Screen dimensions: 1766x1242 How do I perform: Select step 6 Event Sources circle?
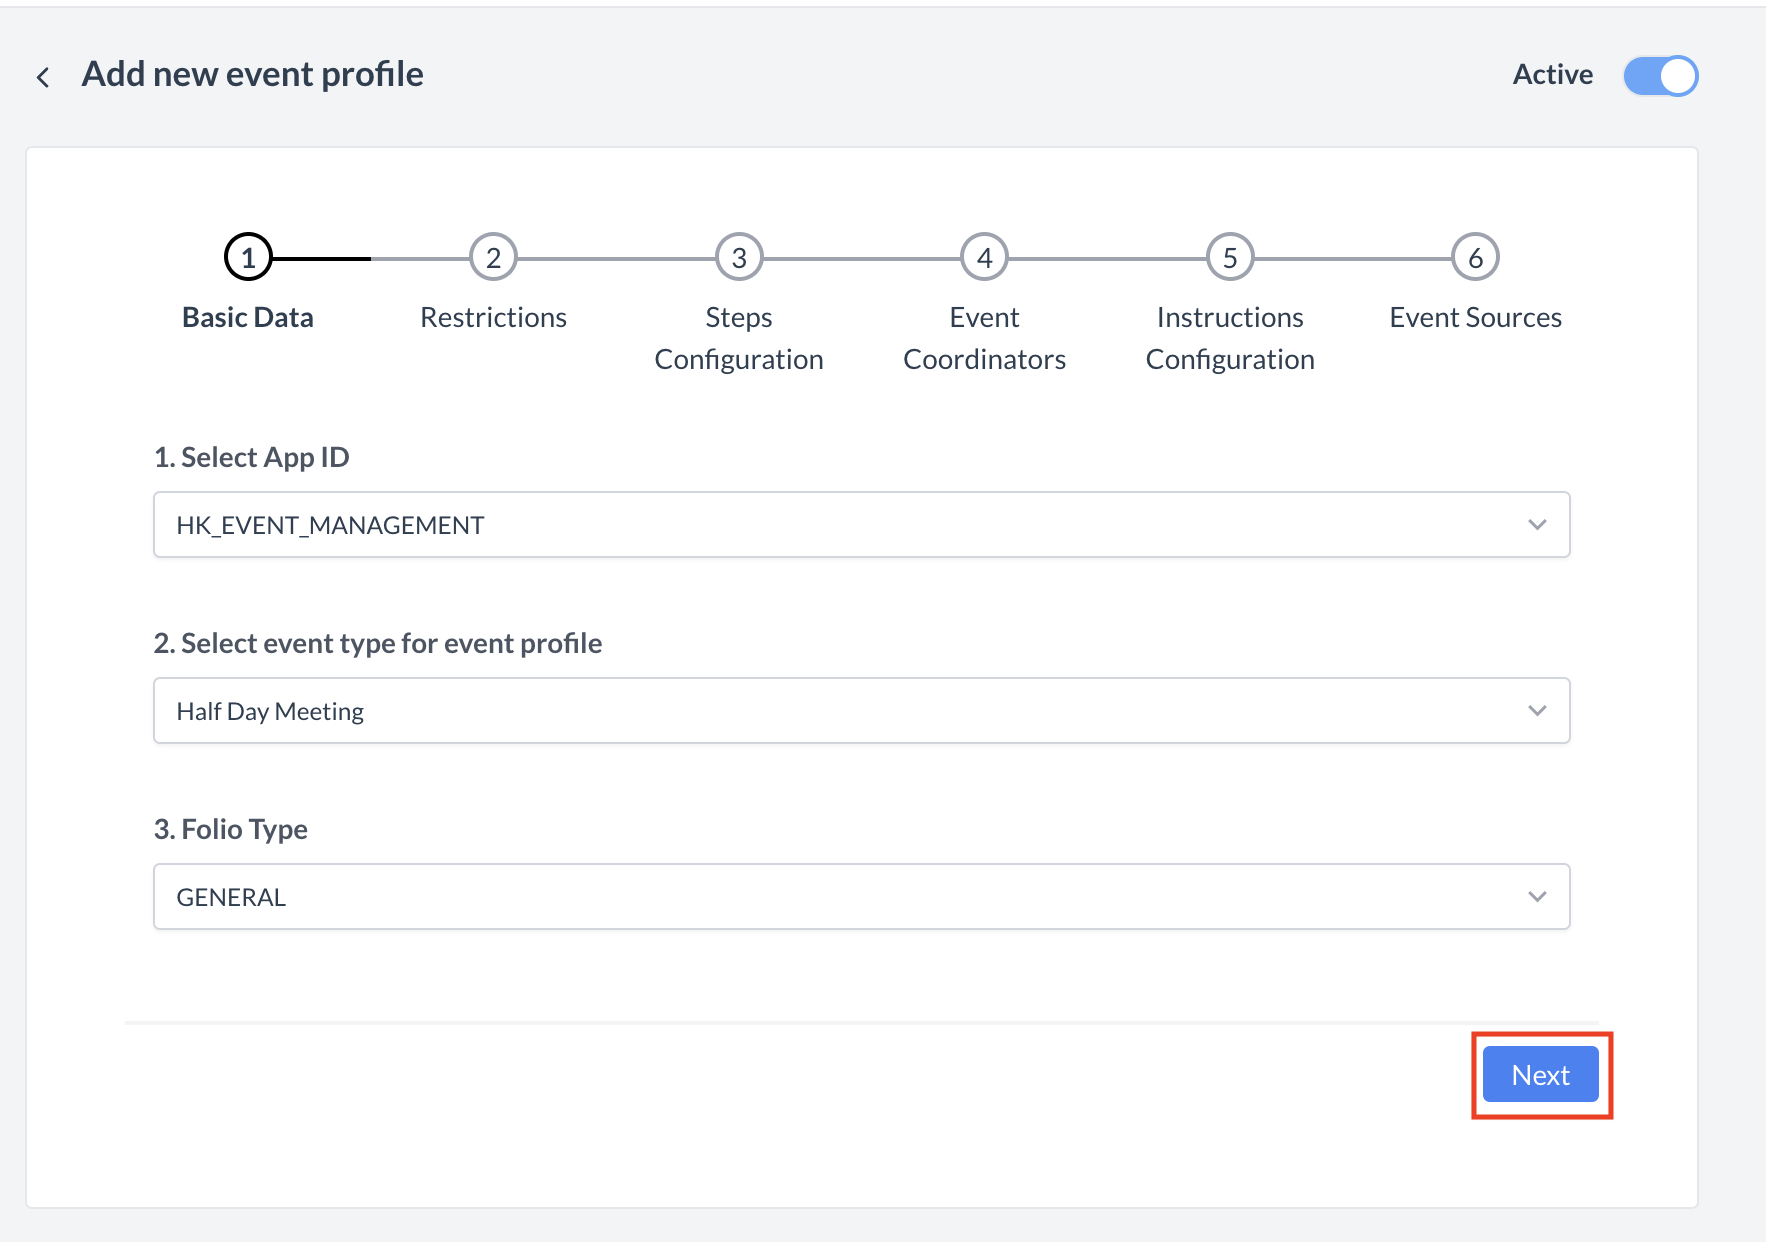pos(1475,256)
